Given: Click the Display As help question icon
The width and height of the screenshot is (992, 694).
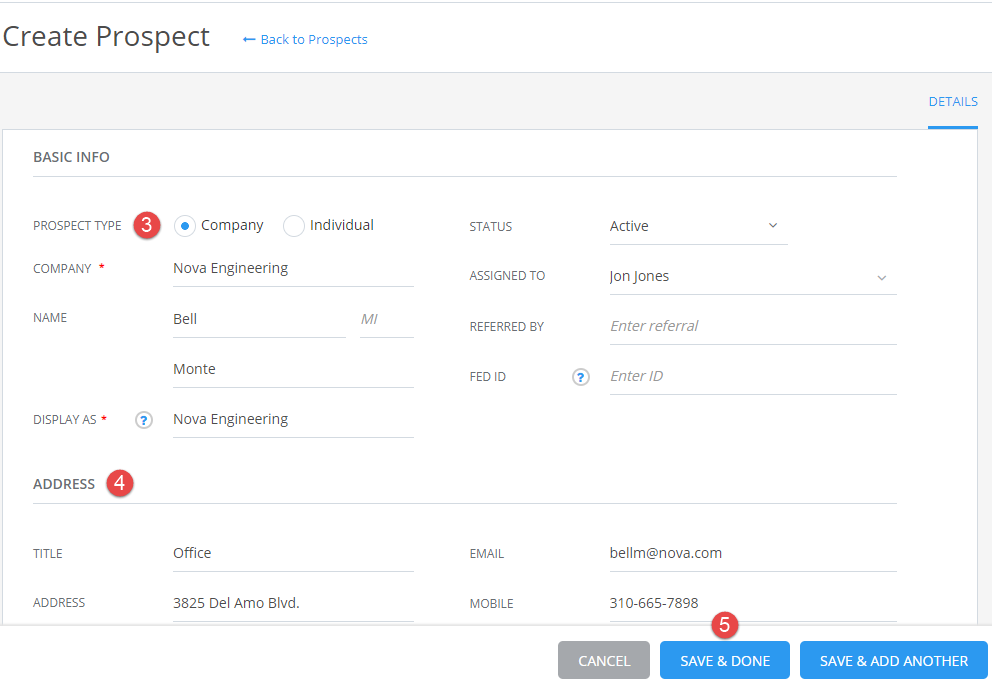Looking at the screenshot, I should [144, 420].
